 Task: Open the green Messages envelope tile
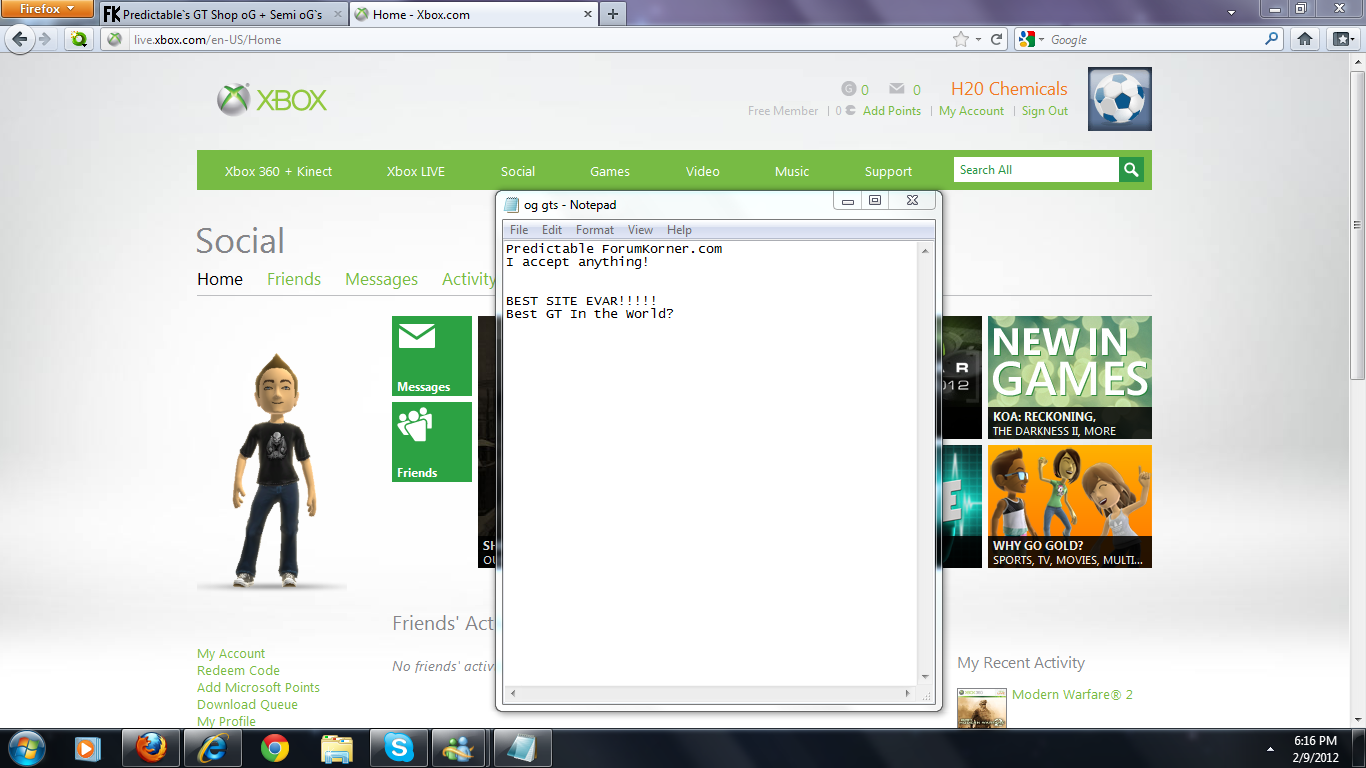click(432, 356)
